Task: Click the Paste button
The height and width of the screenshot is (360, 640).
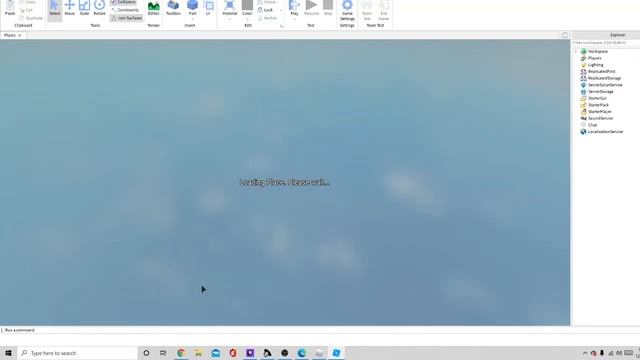Action: (10, 8)
